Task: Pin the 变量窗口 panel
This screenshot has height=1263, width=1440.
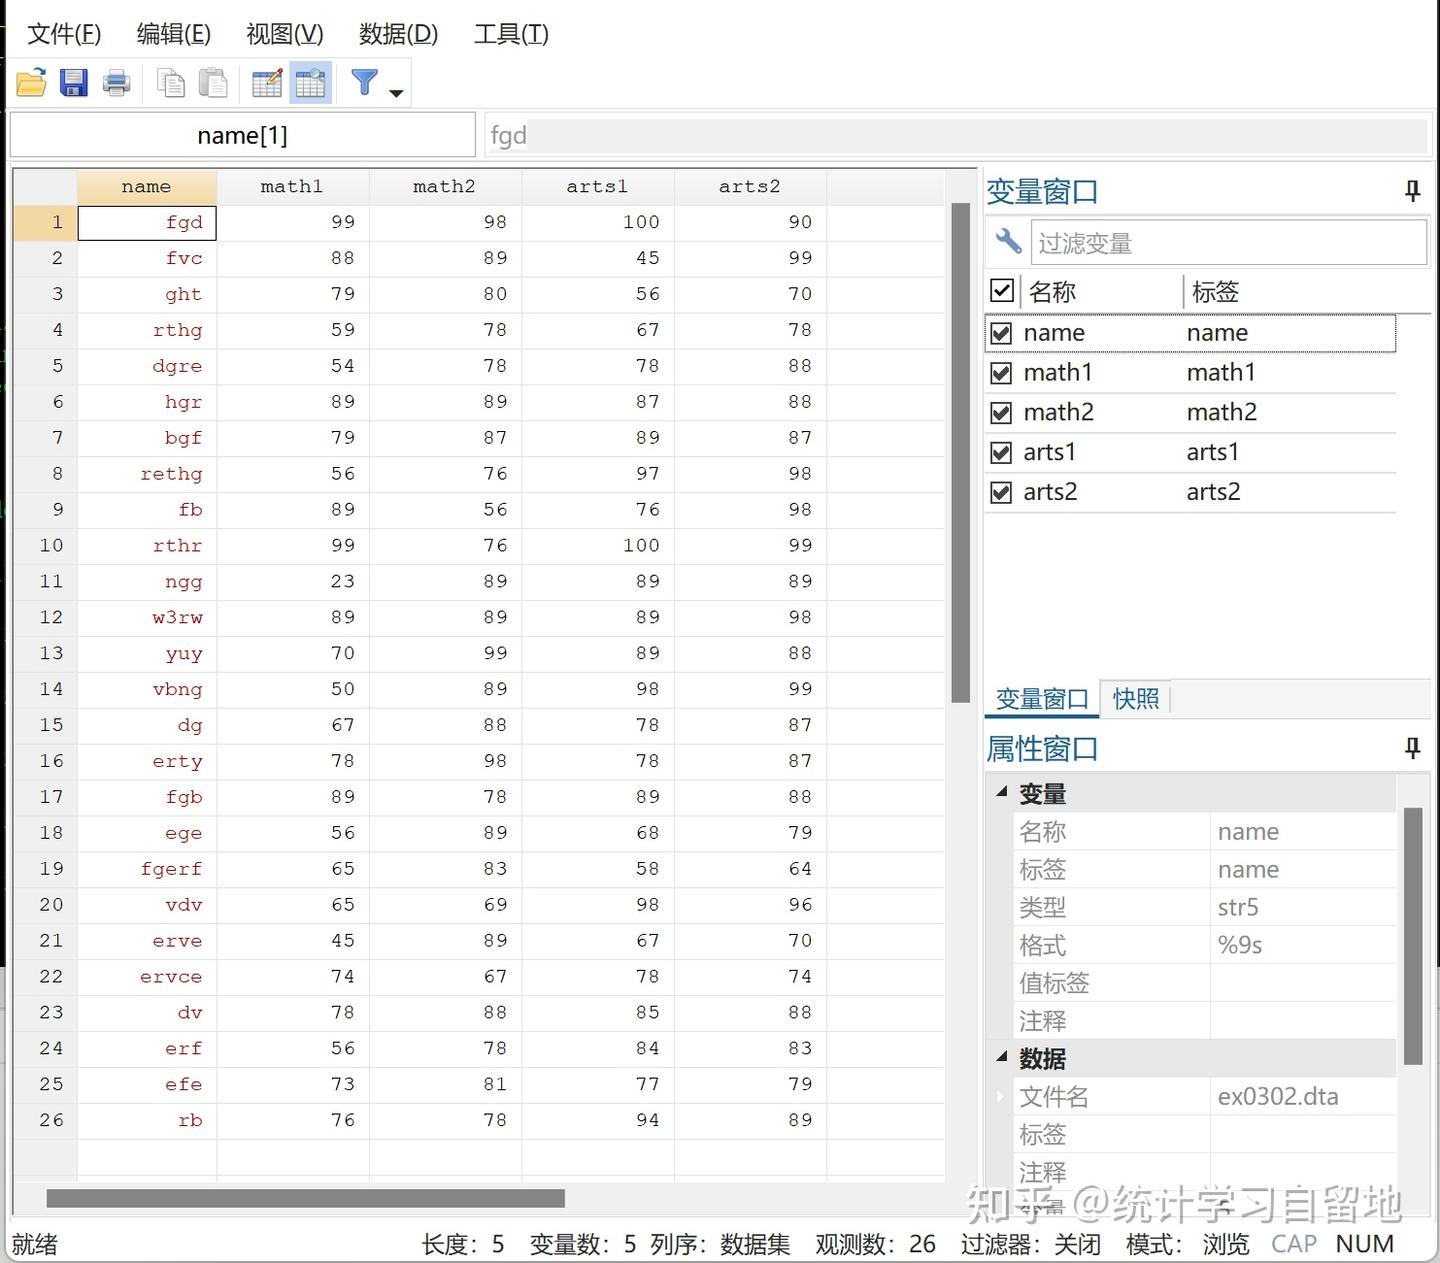Action: point(1412,191)
